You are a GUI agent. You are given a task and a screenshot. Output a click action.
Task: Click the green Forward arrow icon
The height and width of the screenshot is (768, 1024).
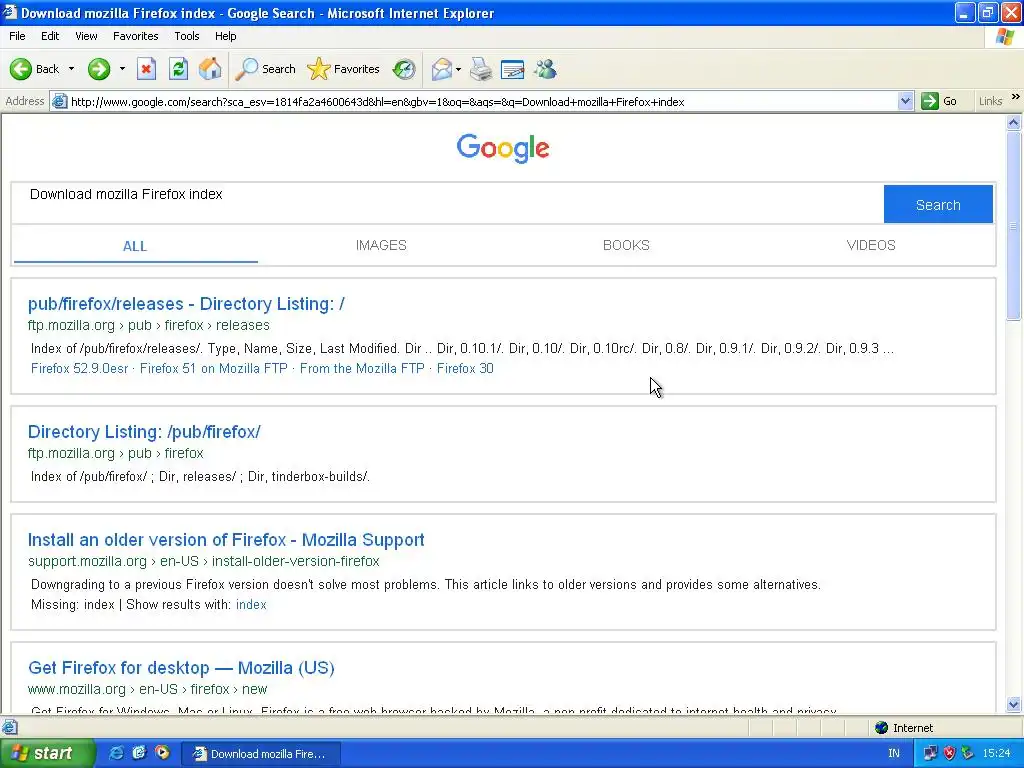click(x=99, y=69)
